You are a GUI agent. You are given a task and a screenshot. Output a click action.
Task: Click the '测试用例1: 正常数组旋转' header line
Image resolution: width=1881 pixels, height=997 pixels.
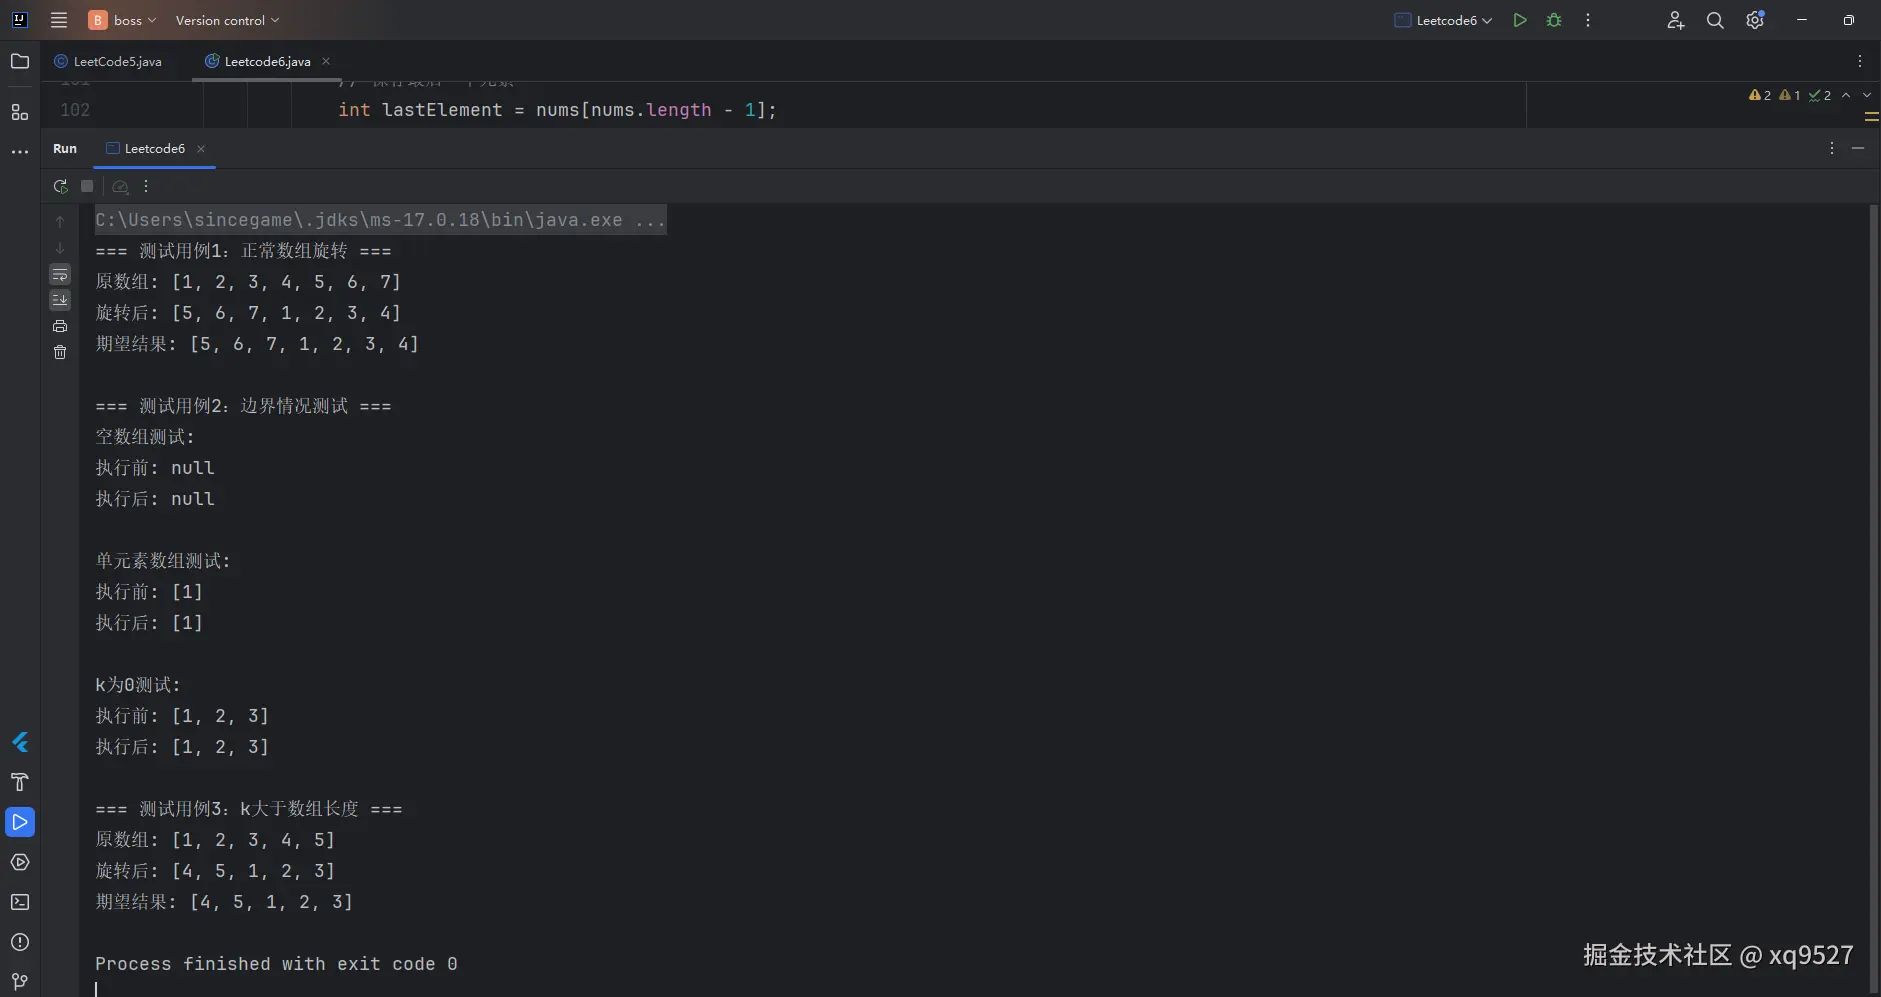243,251
